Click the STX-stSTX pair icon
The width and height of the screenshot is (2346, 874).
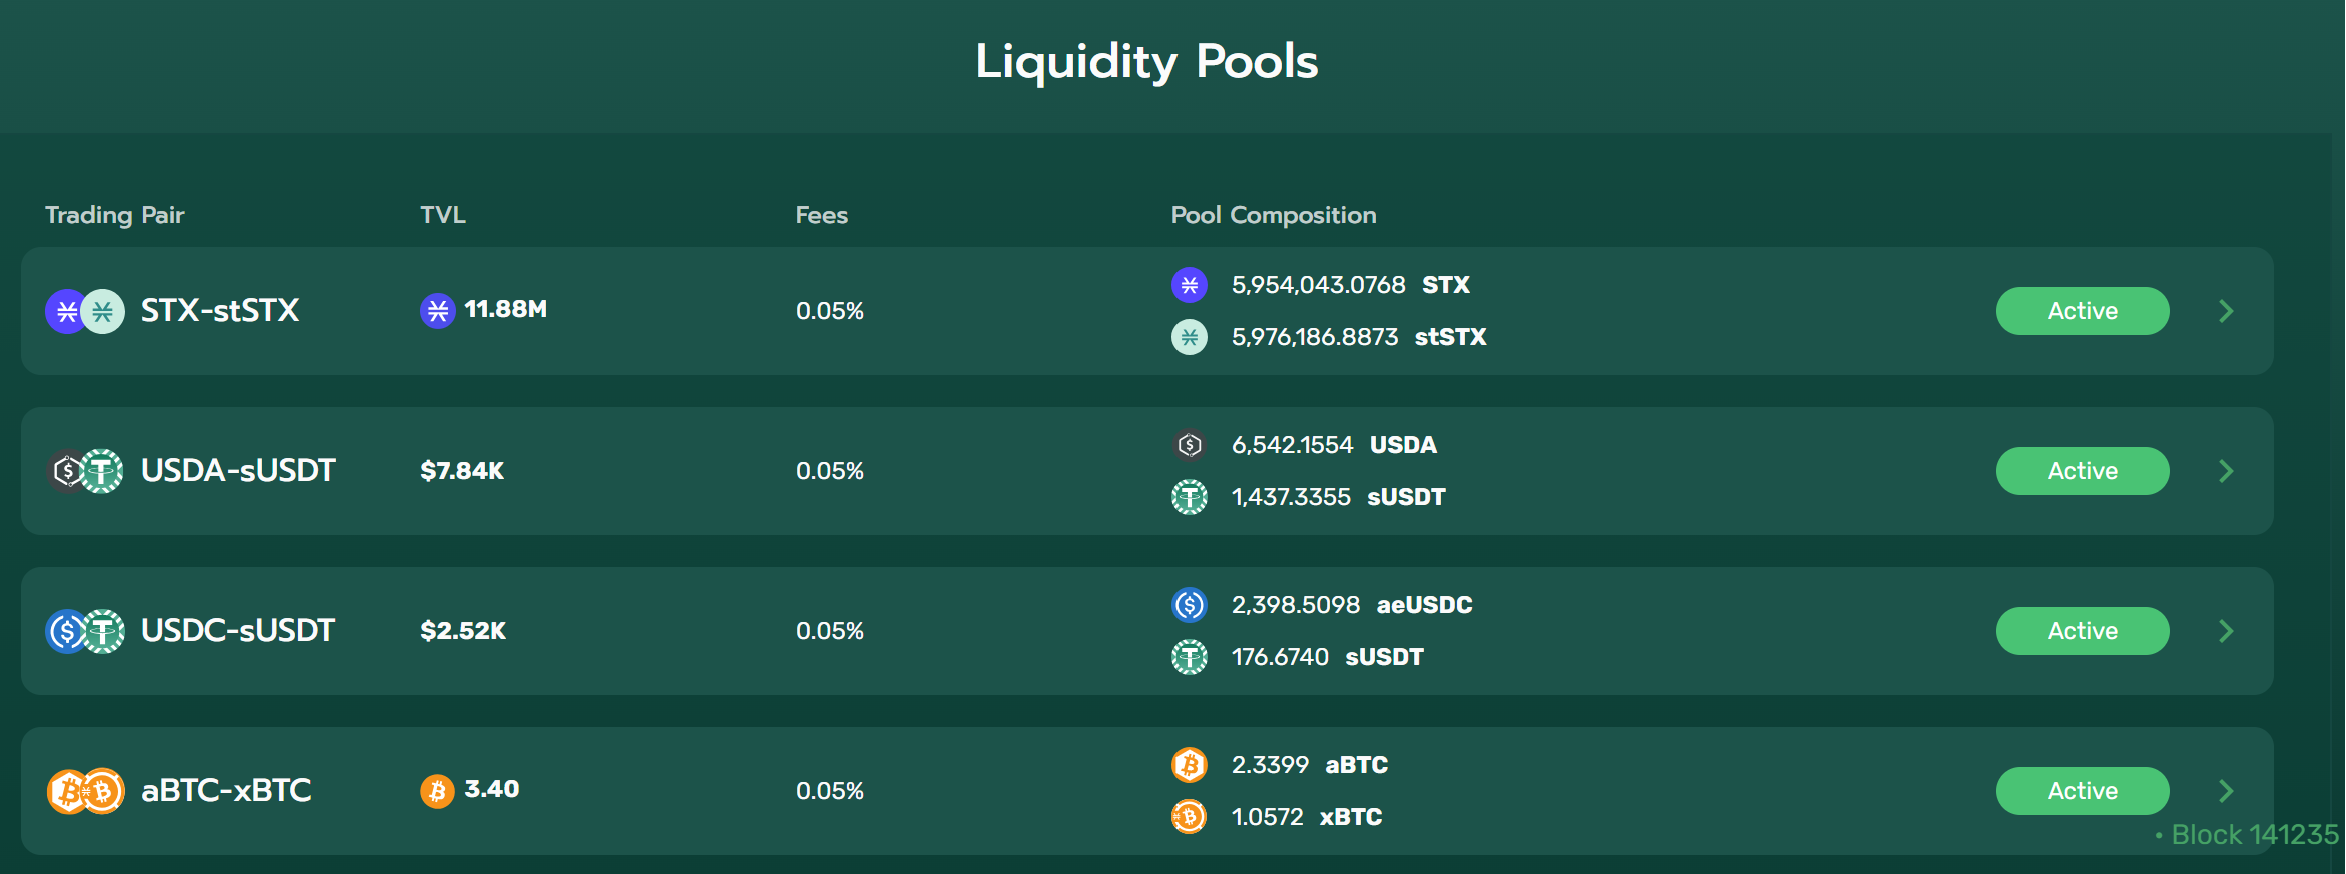[x=85, y=311]
